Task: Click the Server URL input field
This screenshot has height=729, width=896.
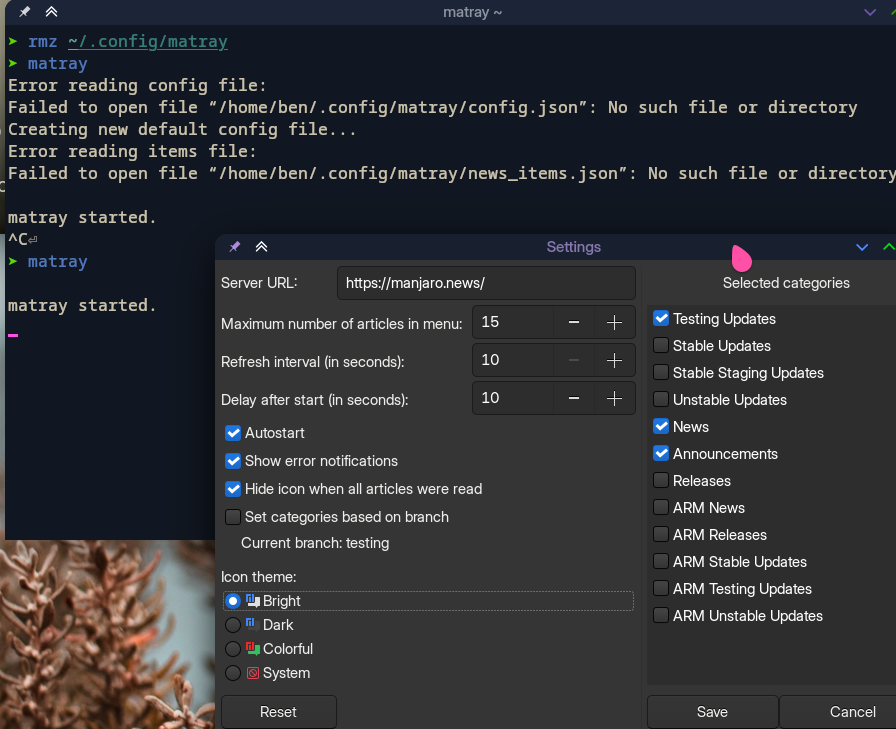Action: pos(486,284)
